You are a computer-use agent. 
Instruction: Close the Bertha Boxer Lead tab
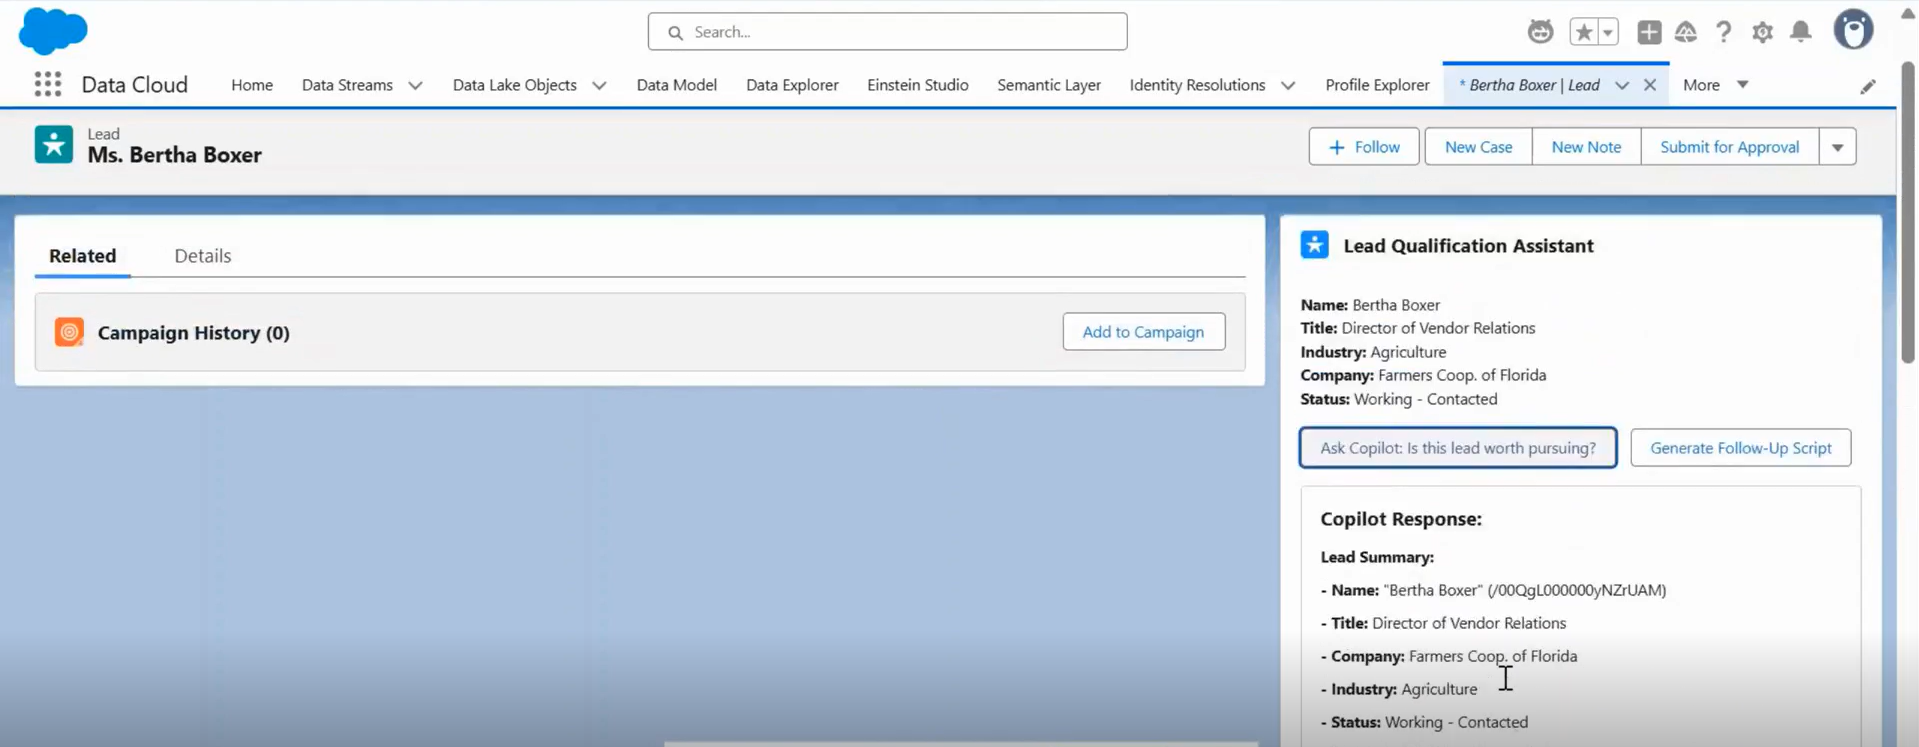pos(1650,85)
